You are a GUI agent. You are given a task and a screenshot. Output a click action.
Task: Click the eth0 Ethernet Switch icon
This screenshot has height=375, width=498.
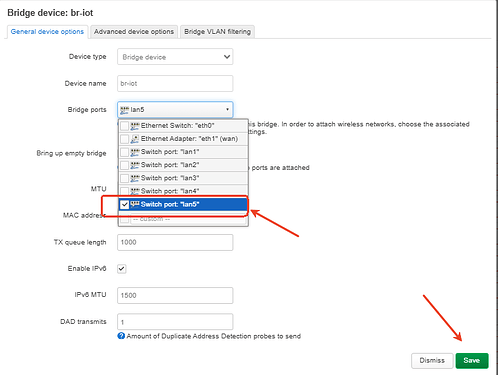(135, 126)
